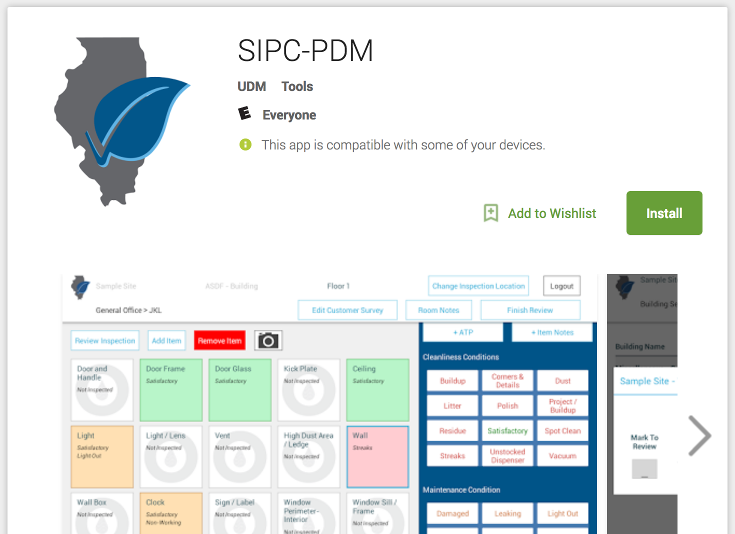This screenshot has height=534, width=735.
Task: Install the SIPC-PDM app
Action: [664, 213]
